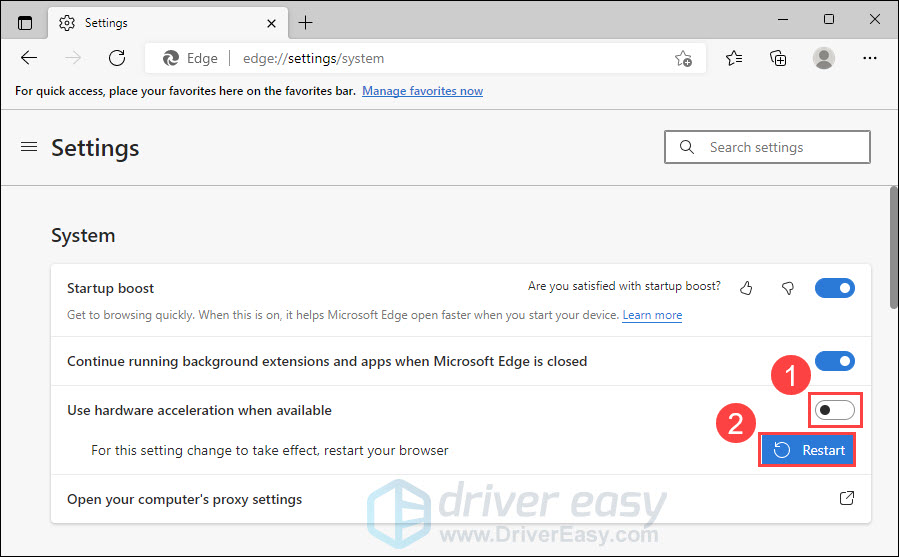Refresh the page with reload icon
Image resolution: width=899 pixels, height=557 pixels.
pos(117,58)
